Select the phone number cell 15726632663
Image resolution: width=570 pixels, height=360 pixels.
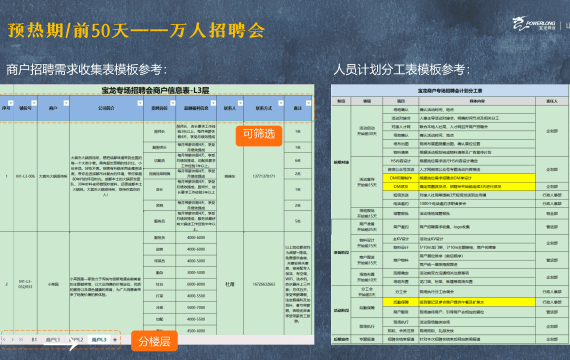point(264,284)
